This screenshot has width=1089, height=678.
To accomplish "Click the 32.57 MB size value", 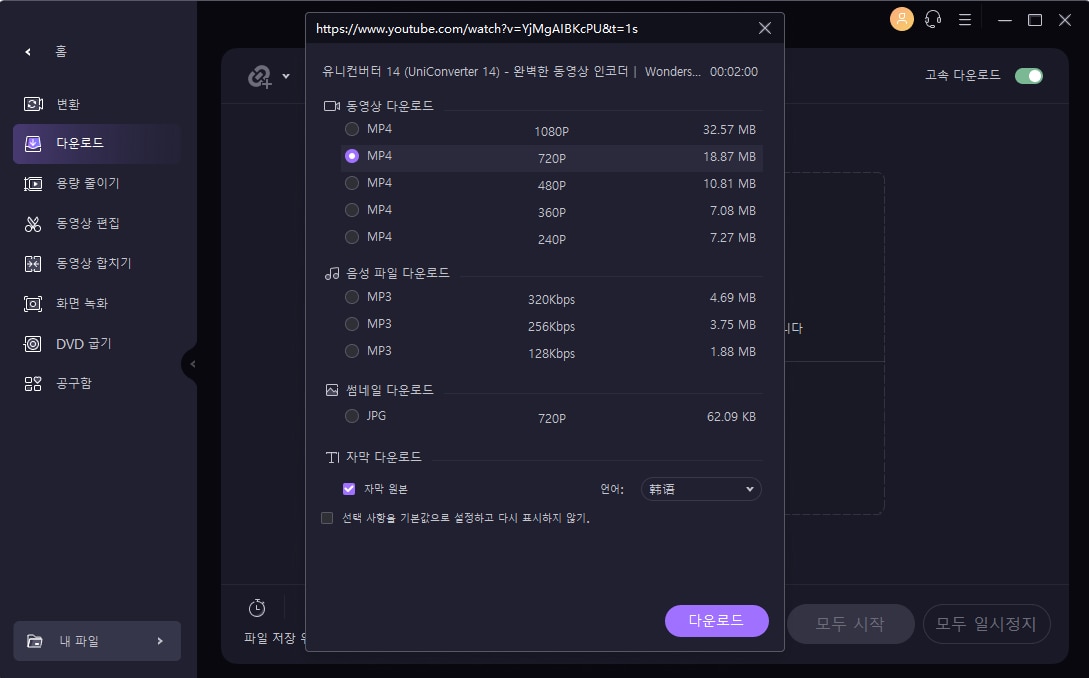I will (729, 130).
